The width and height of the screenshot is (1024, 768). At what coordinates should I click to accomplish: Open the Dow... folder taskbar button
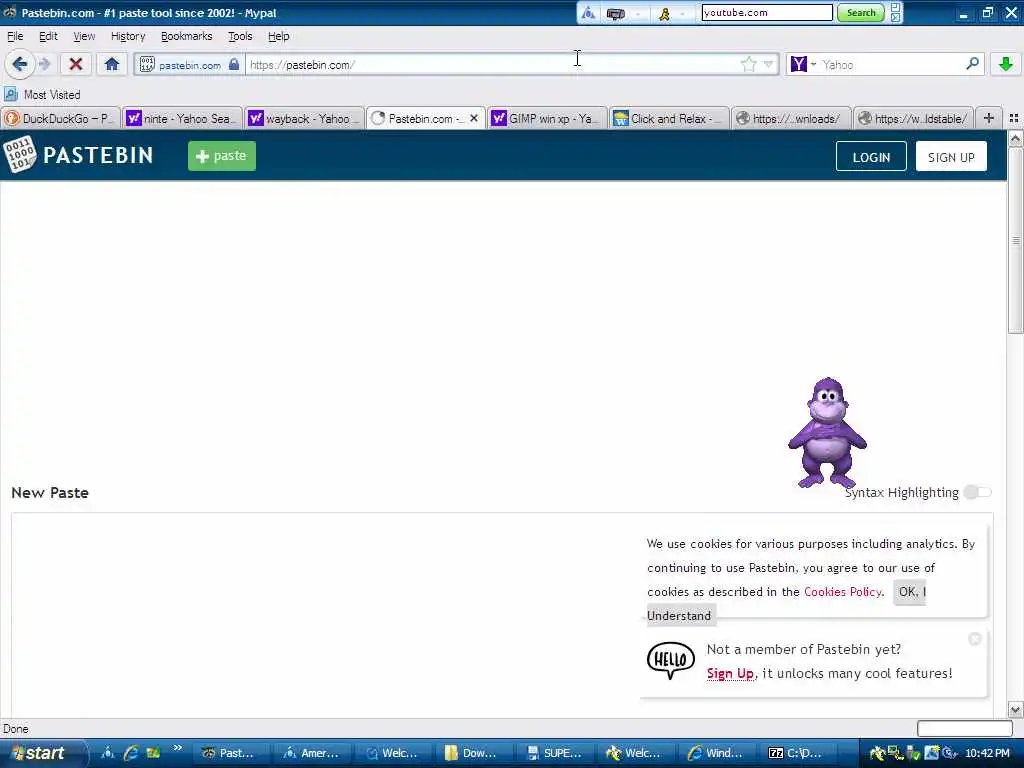pos(473,753)
